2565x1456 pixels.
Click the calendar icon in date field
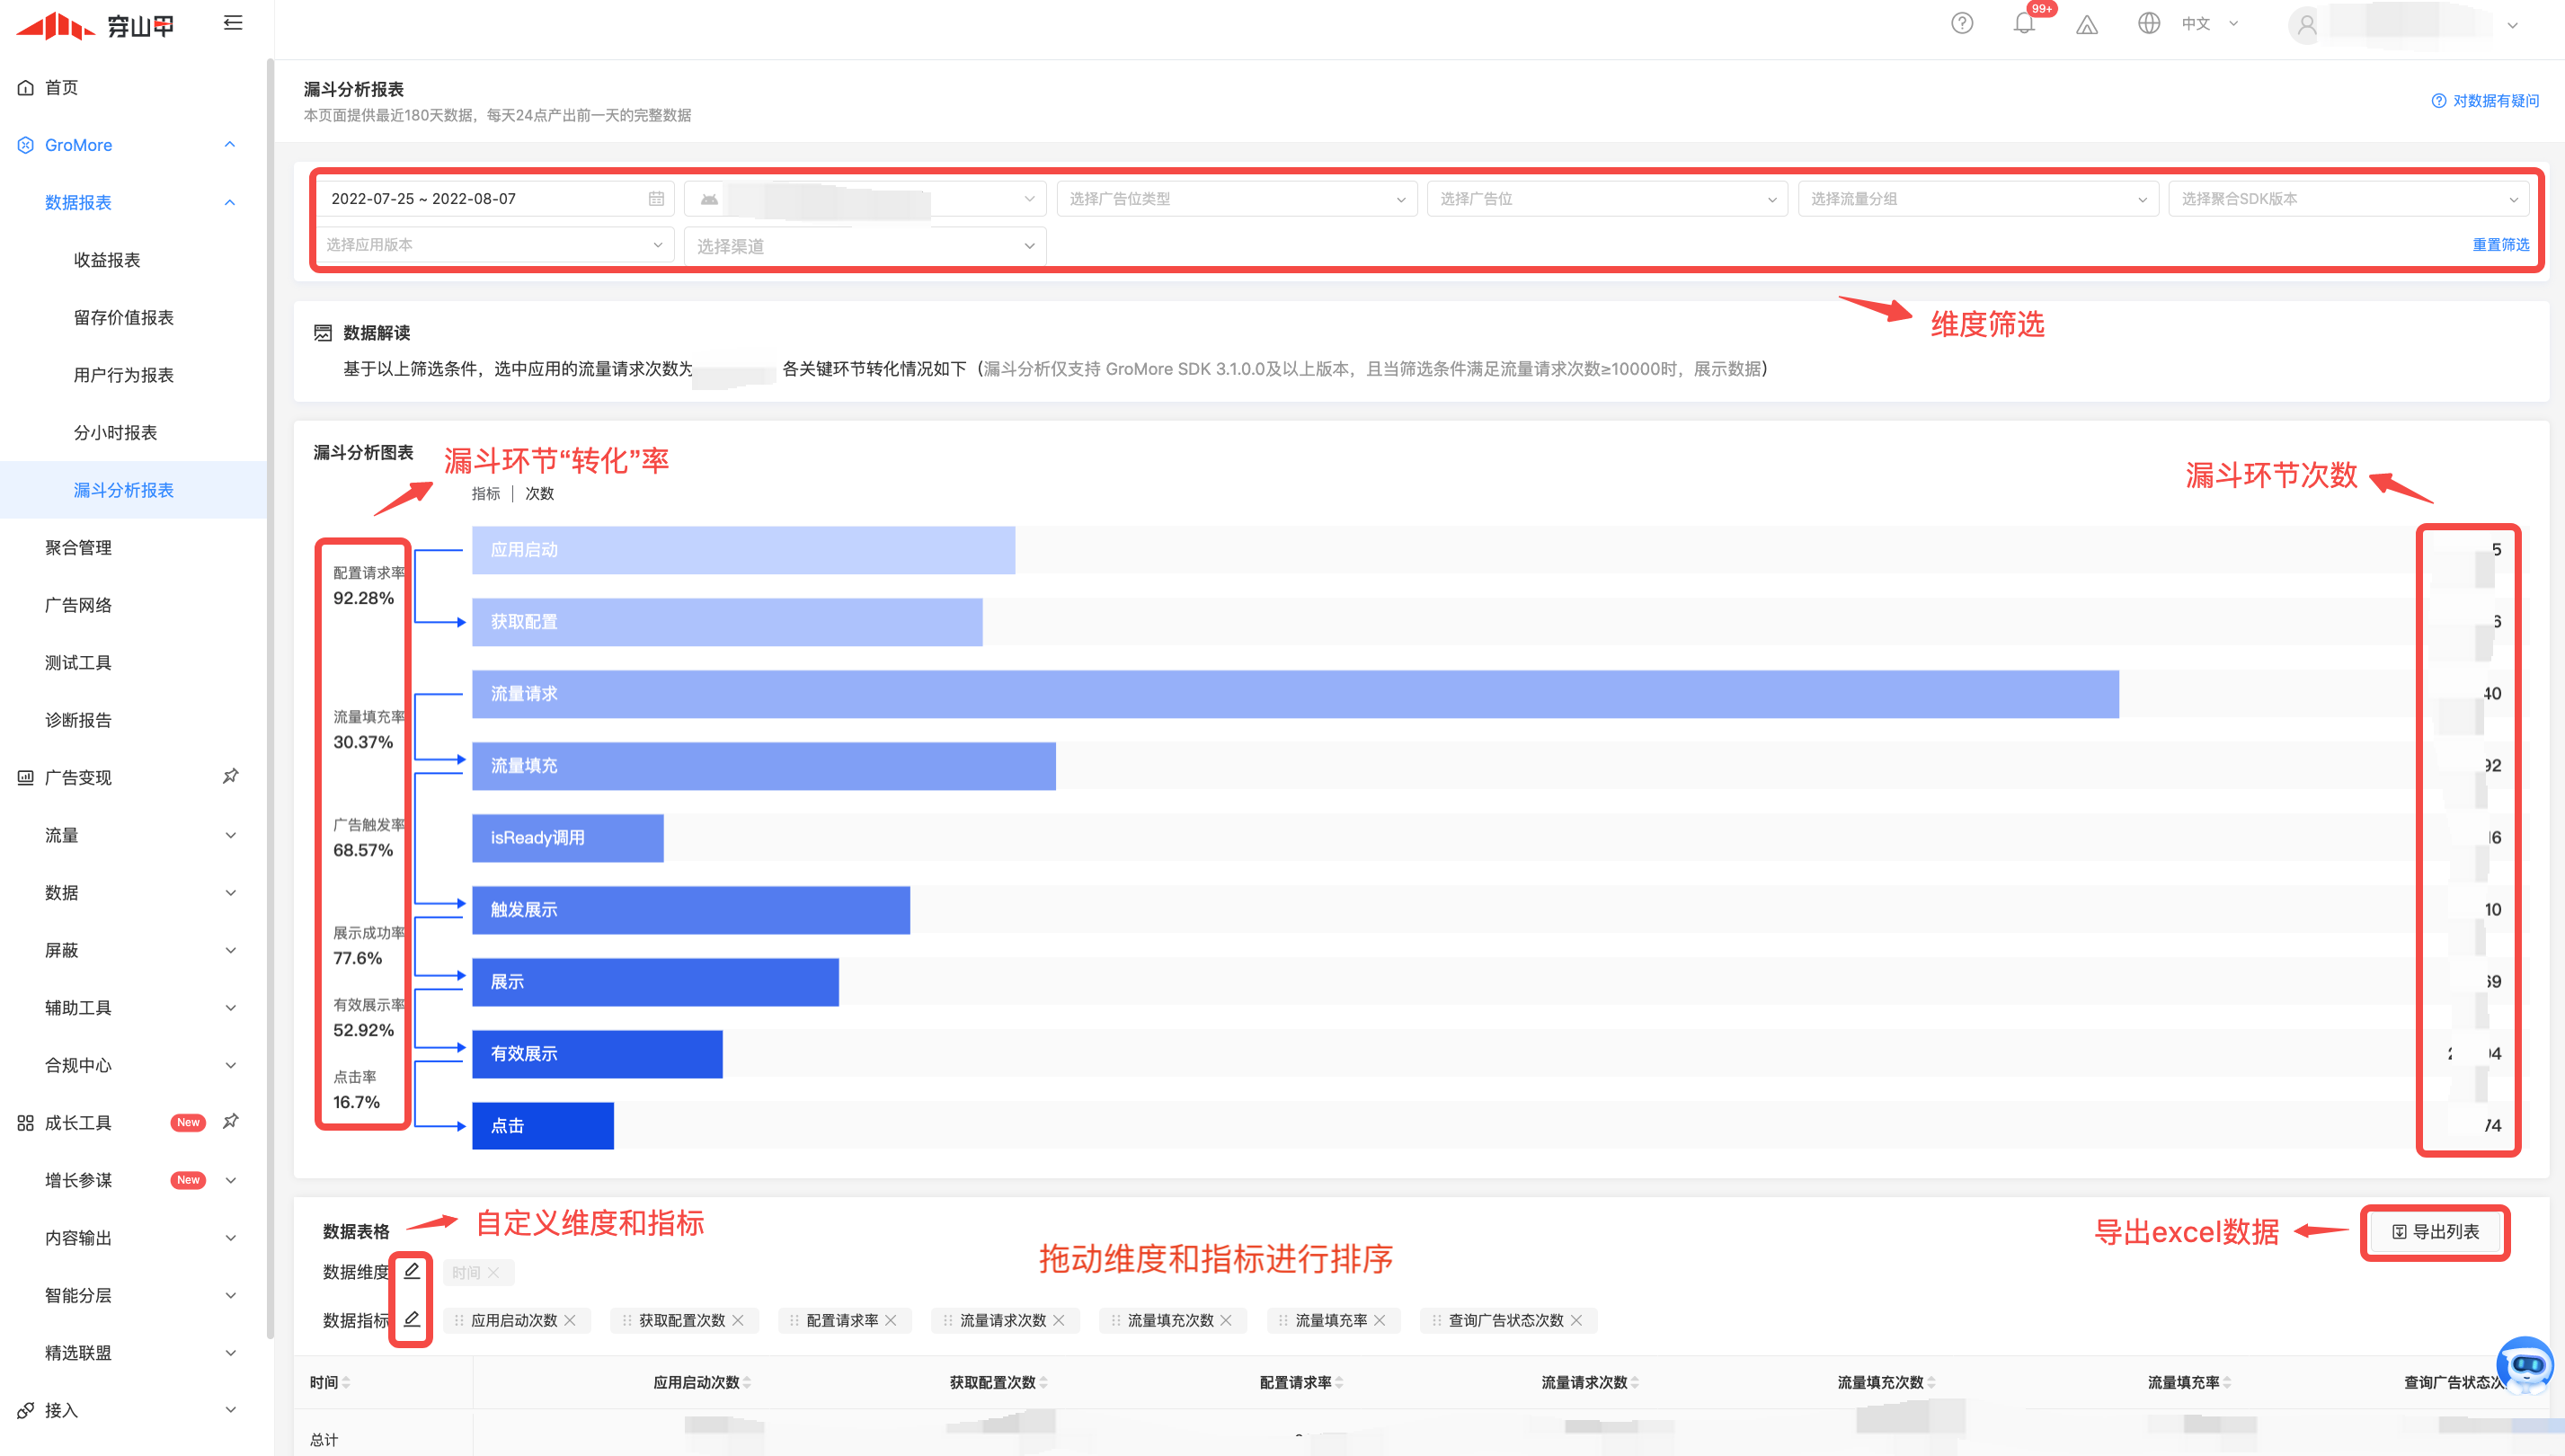(x=656, y=198)
